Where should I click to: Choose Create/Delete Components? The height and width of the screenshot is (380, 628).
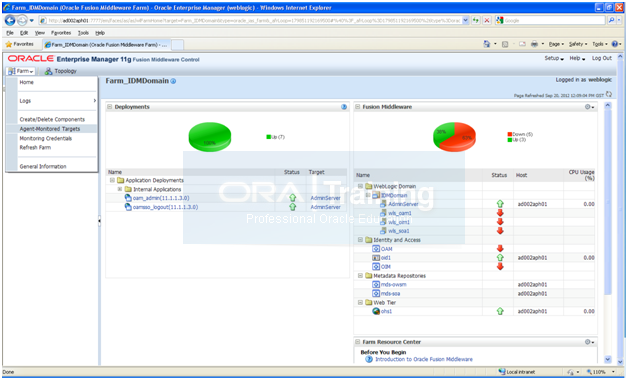point(52,119)
